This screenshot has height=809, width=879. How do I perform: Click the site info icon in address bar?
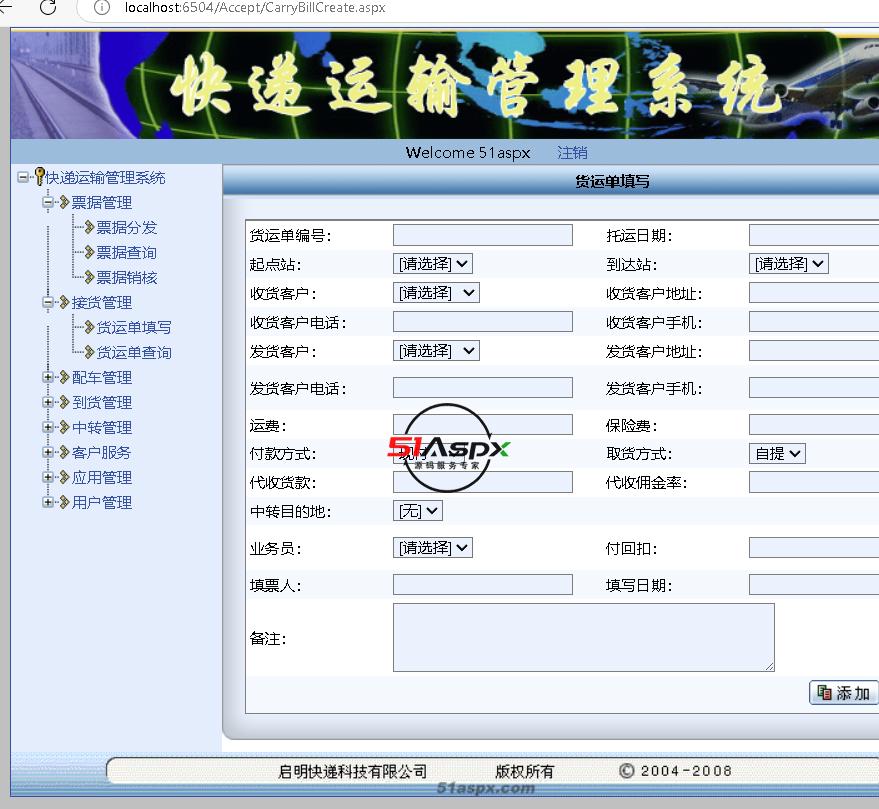point(101,7)
